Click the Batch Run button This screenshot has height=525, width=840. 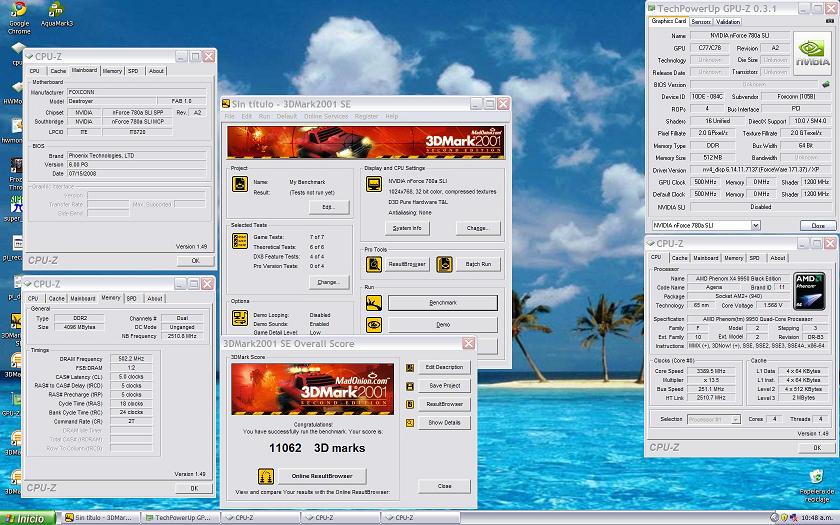tap(478, 264)
